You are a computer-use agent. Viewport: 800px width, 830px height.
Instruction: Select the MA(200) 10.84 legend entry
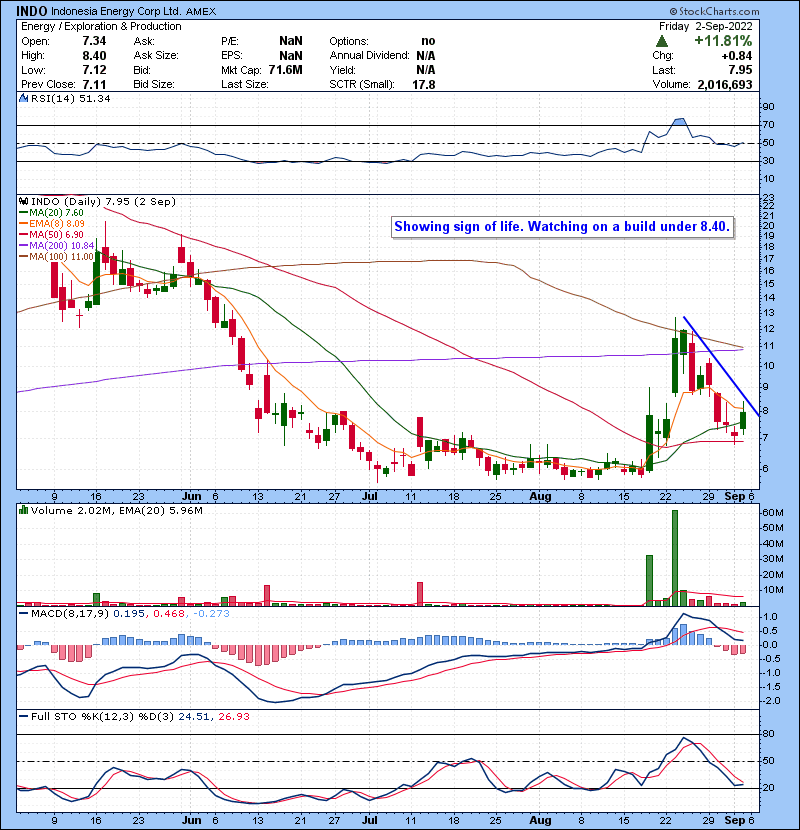[x=56, y=246]
